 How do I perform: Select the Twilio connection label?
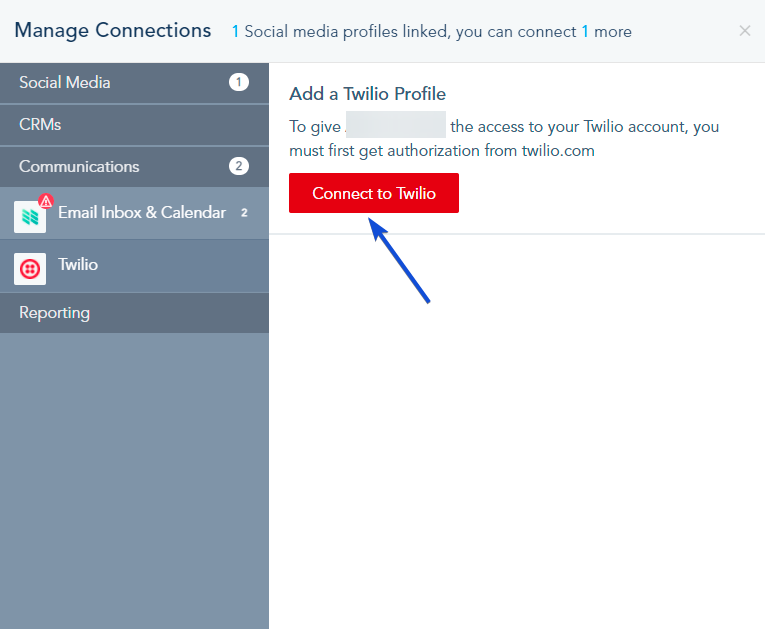[78, 264]
